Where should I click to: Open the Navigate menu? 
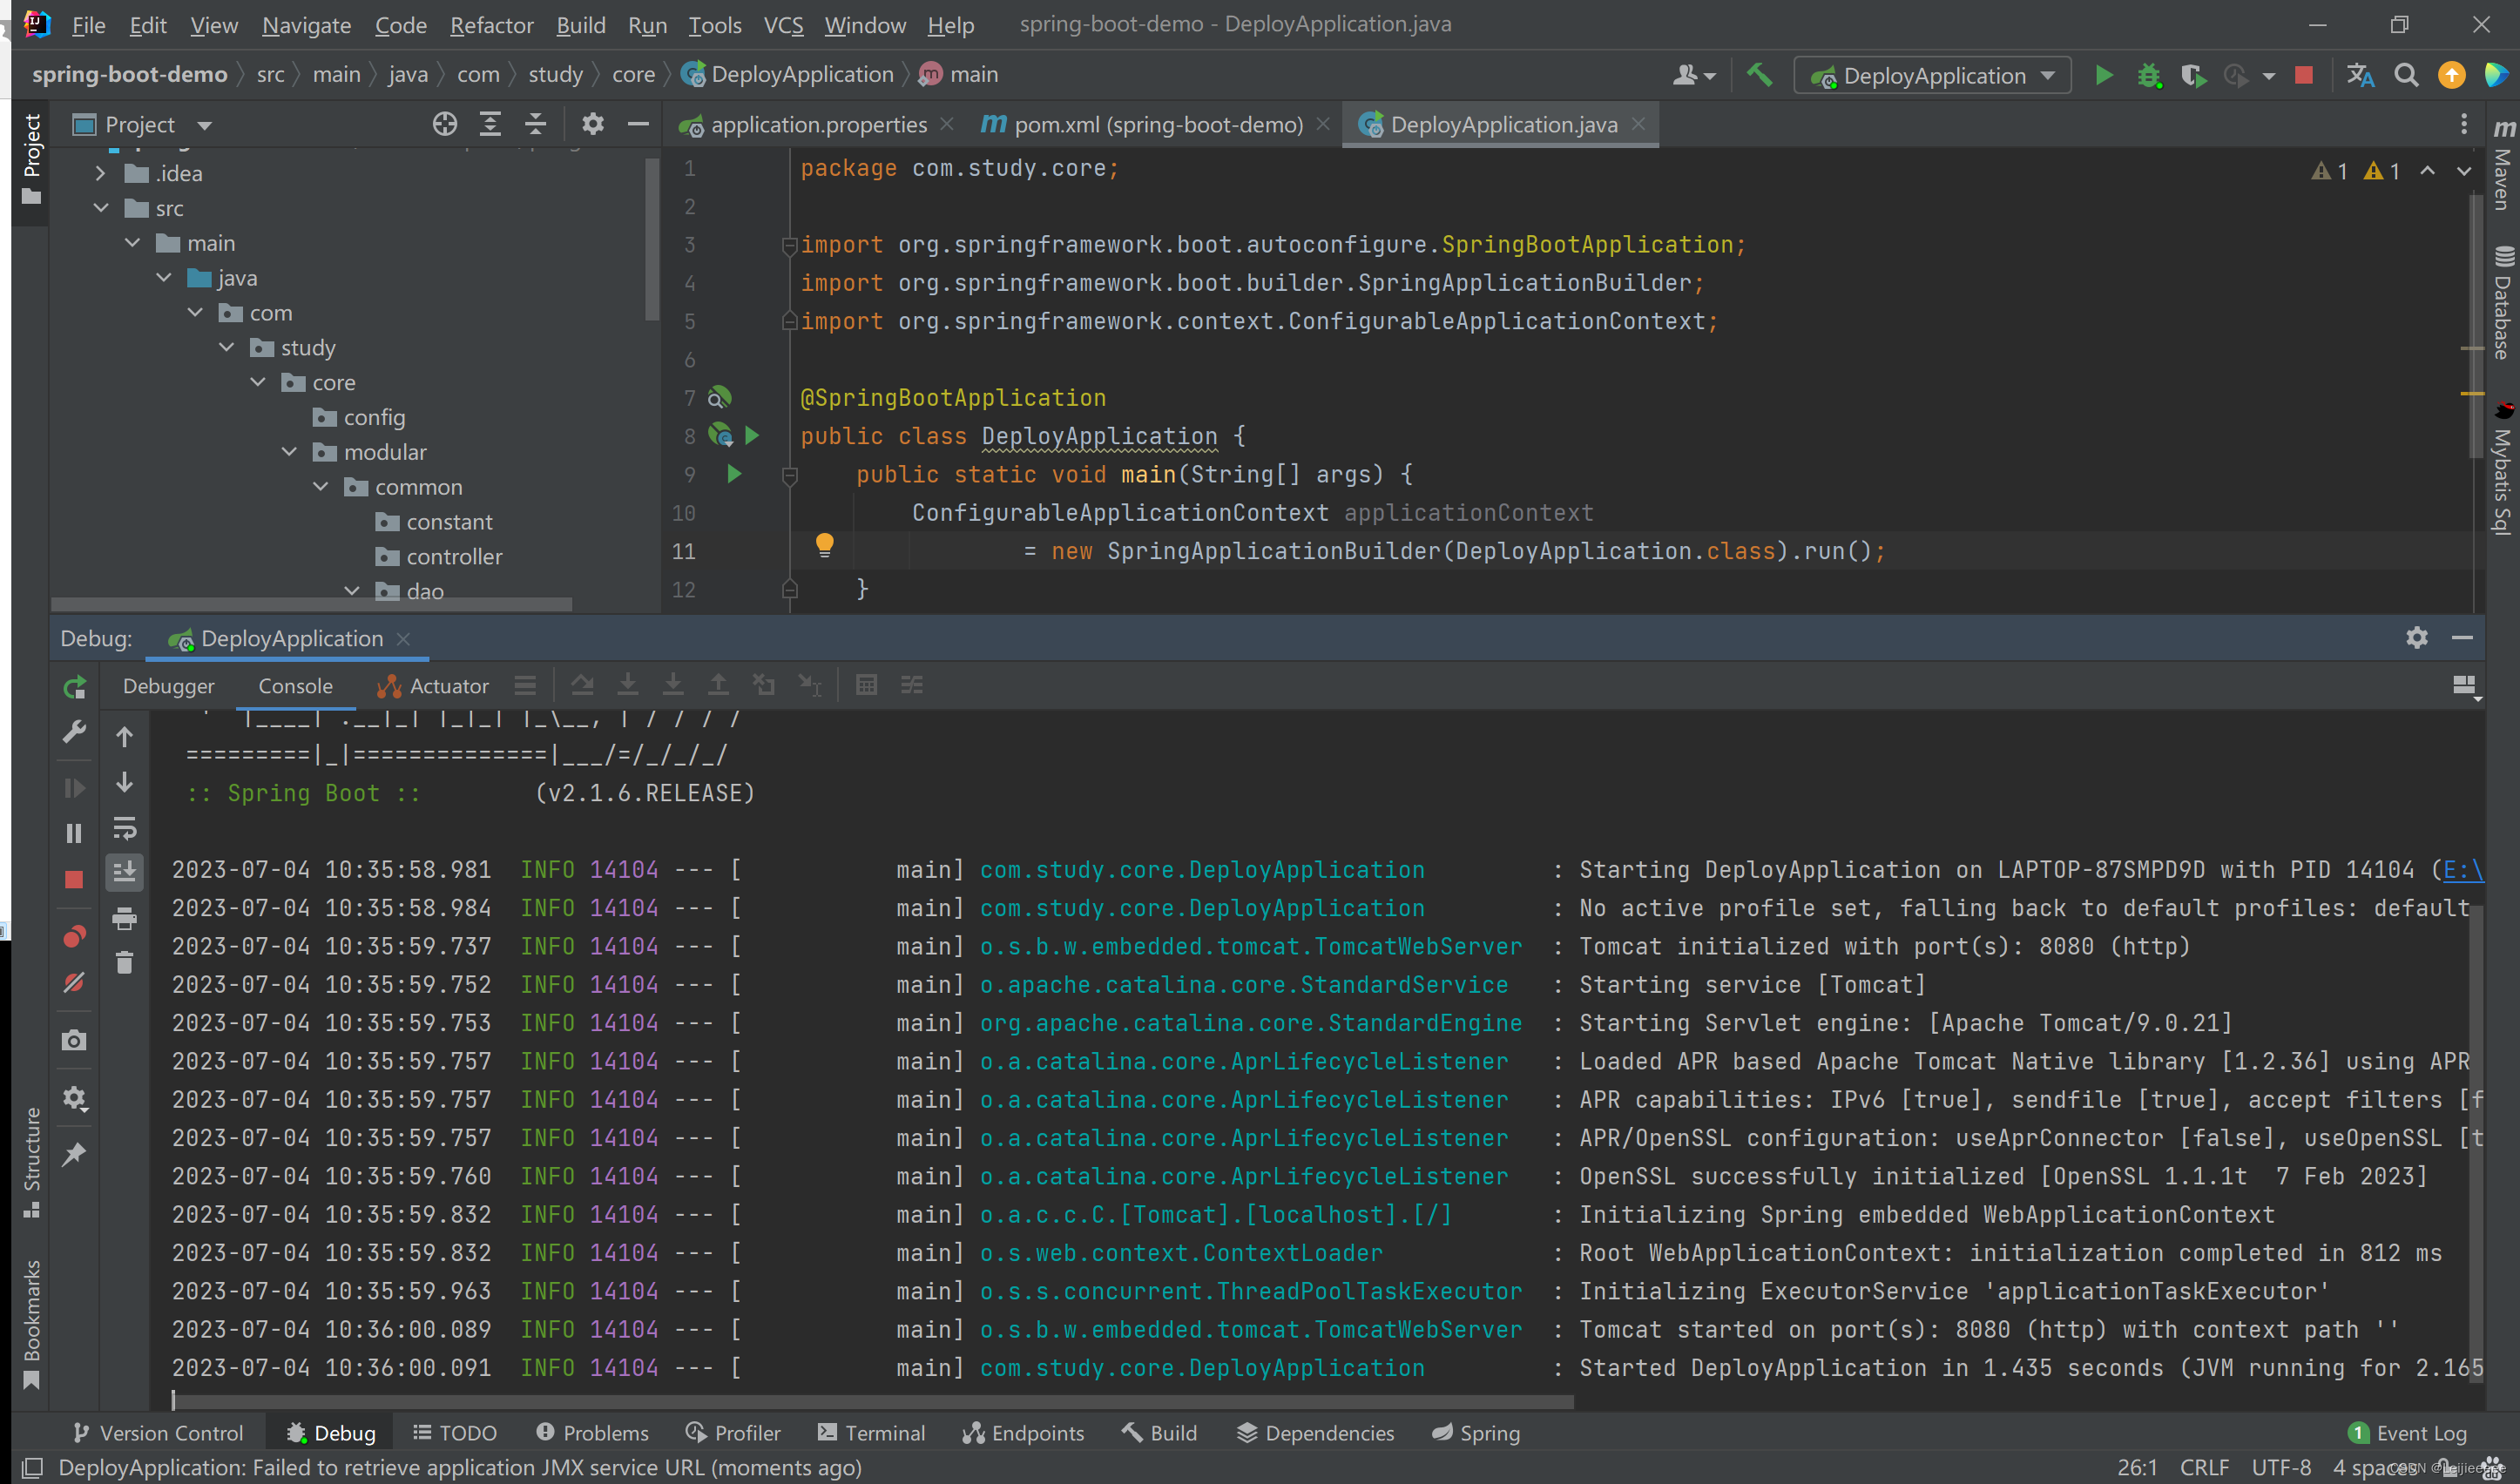(306, 25)
